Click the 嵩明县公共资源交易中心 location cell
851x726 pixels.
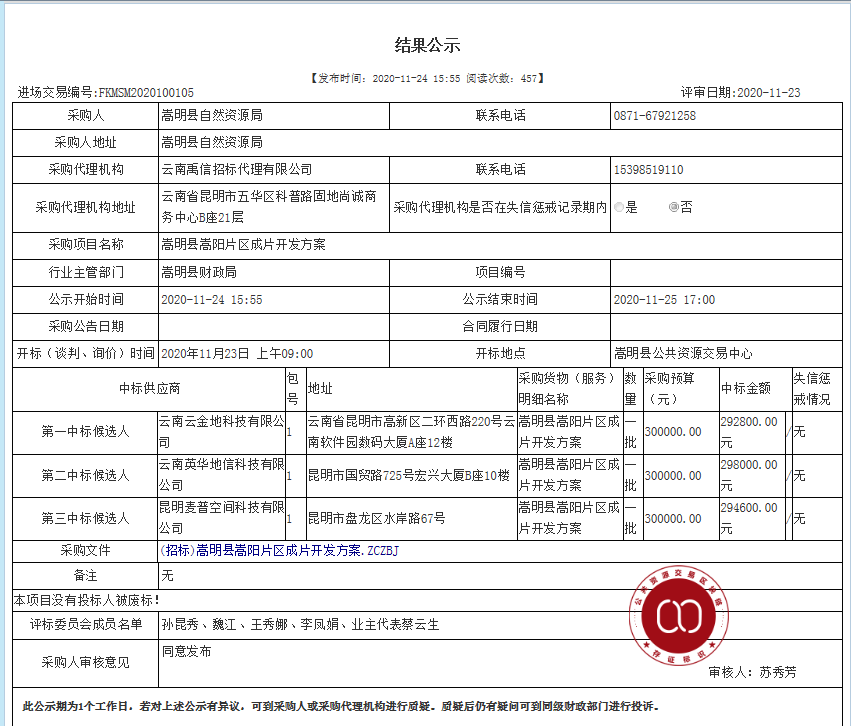tap(726, 354)
